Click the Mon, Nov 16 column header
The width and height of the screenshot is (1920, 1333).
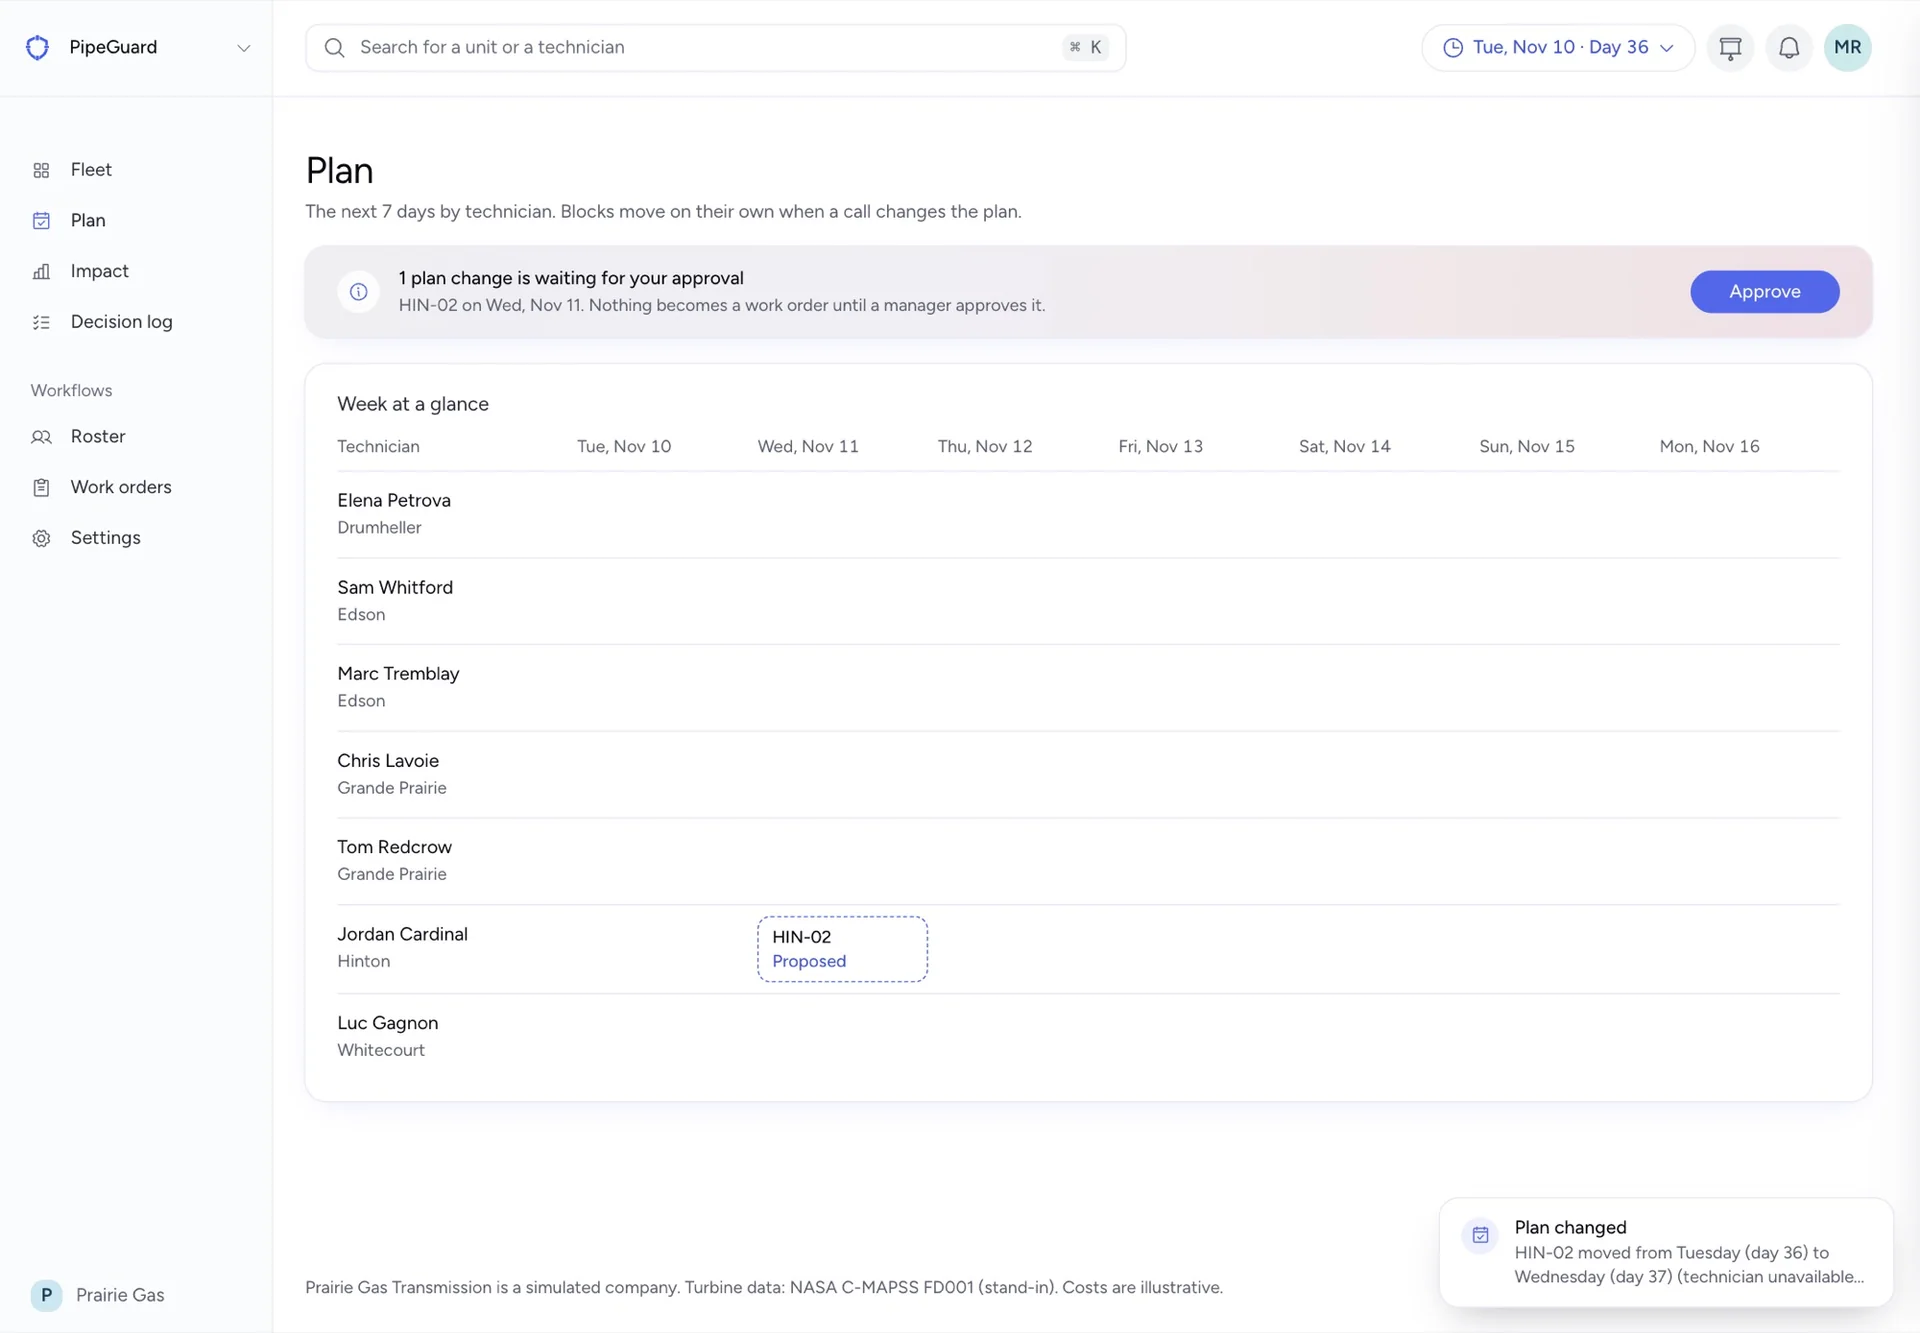pyautogui.click(x=1709, y=447)
